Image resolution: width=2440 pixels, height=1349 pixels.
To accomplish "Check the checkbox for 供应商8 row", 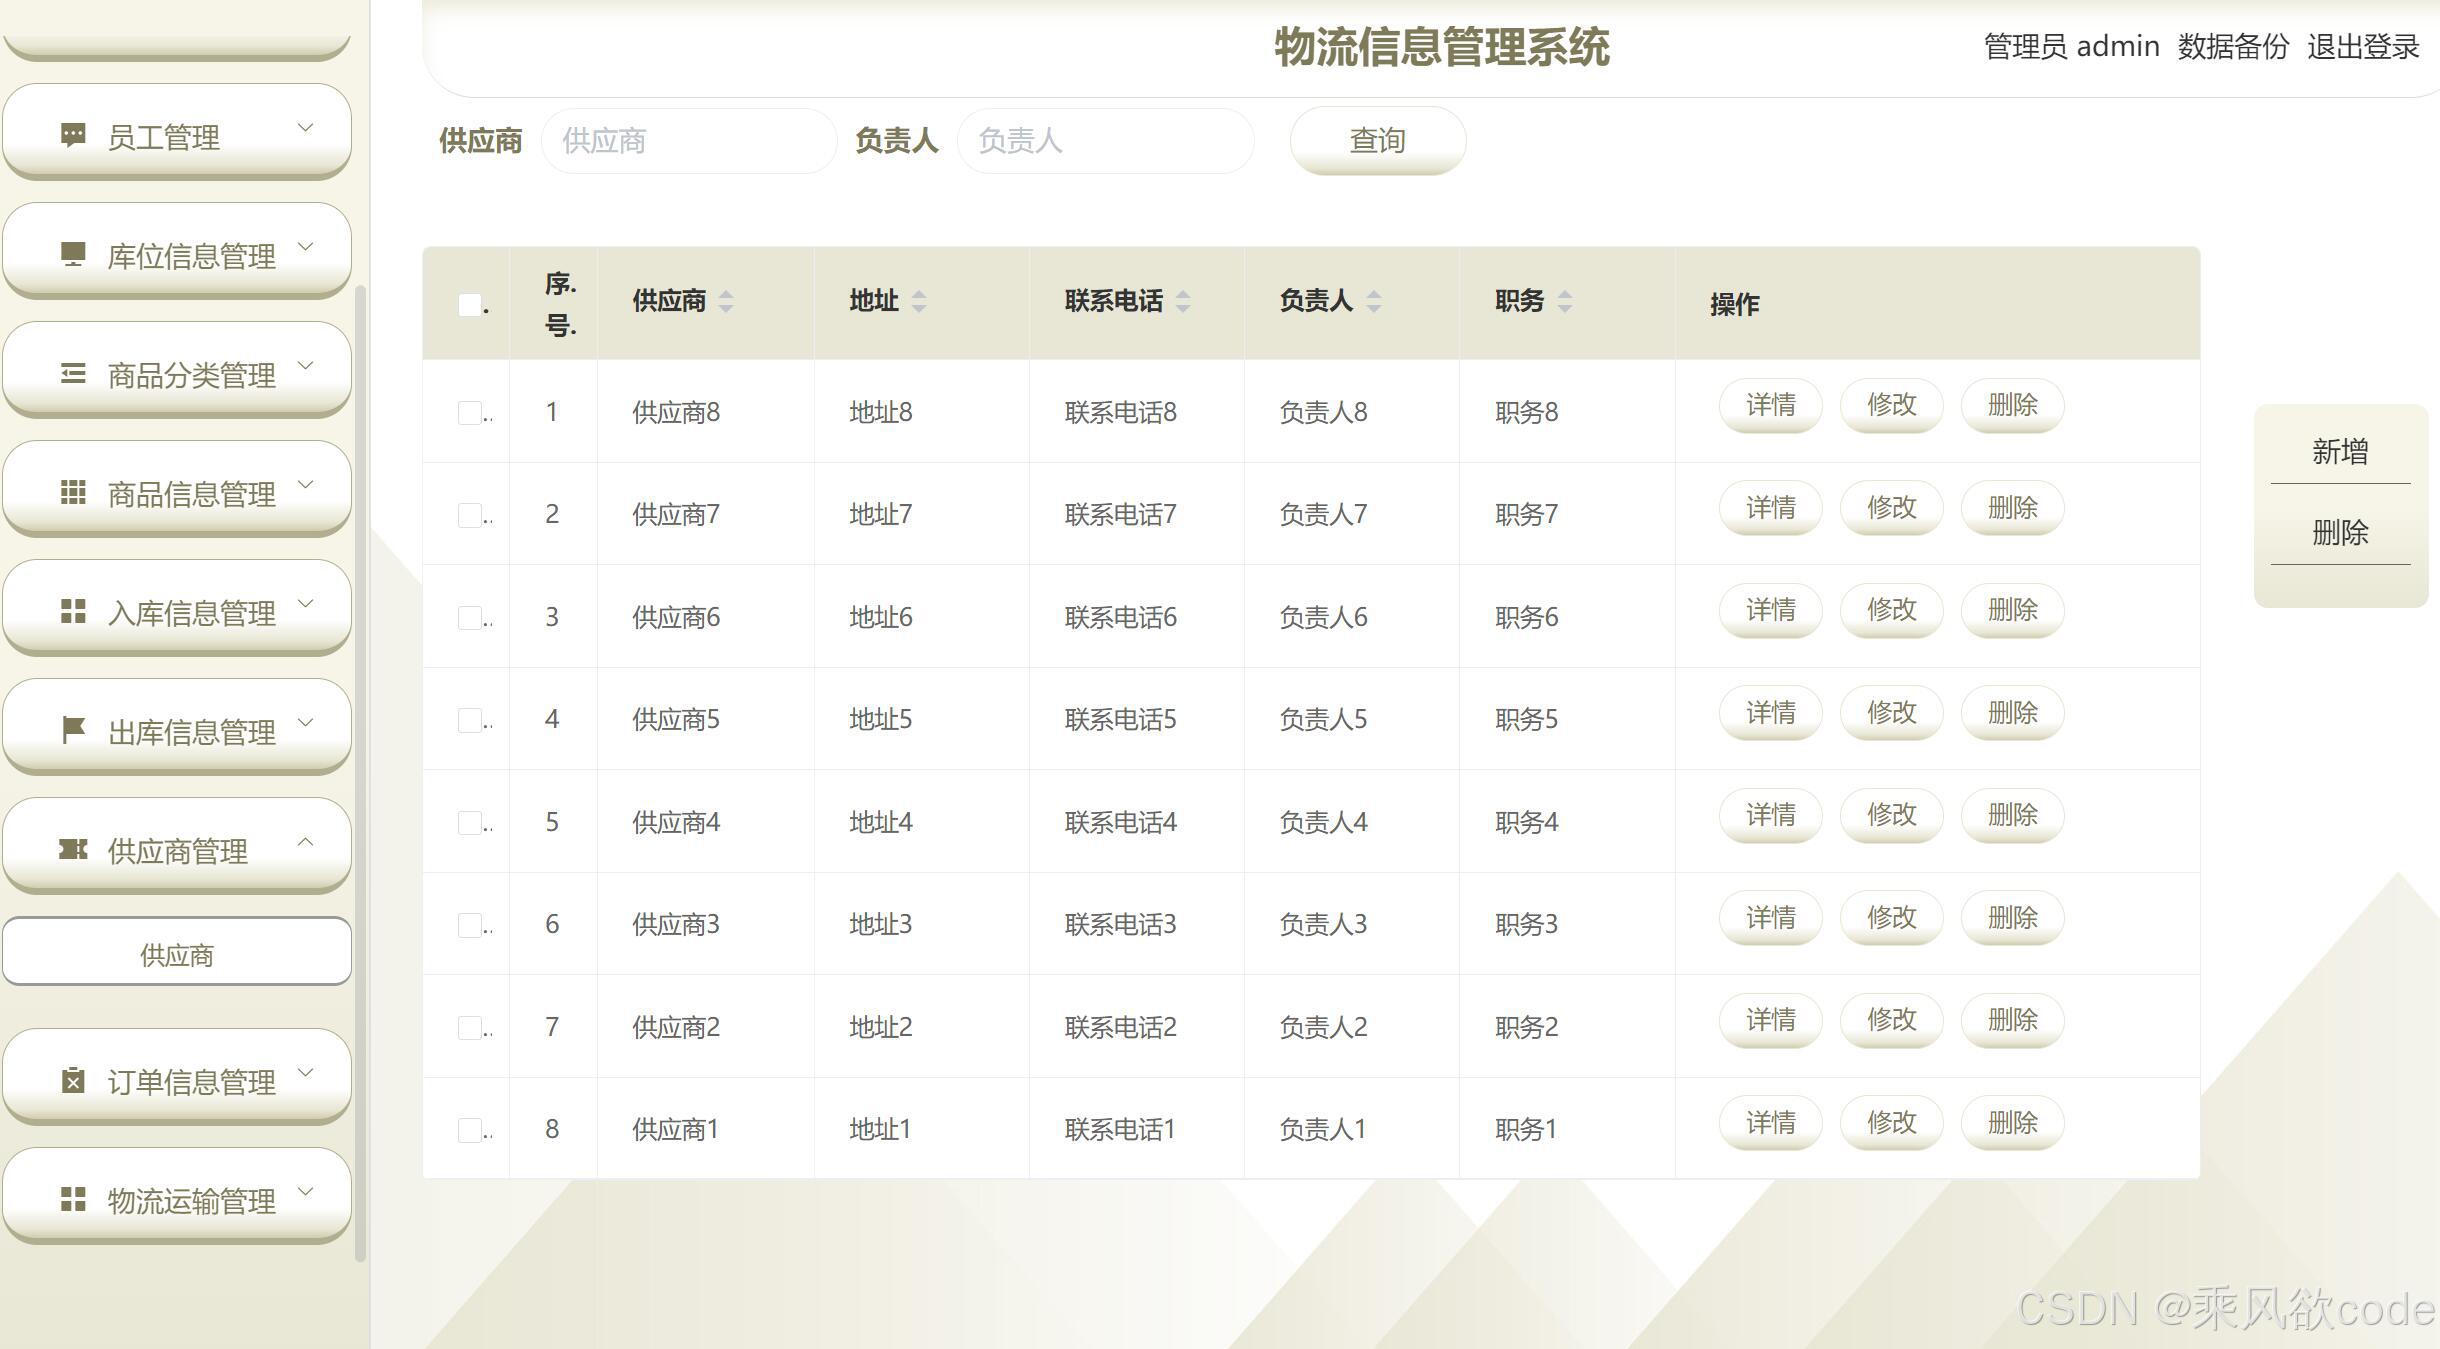I will click(x=469, y=413).
